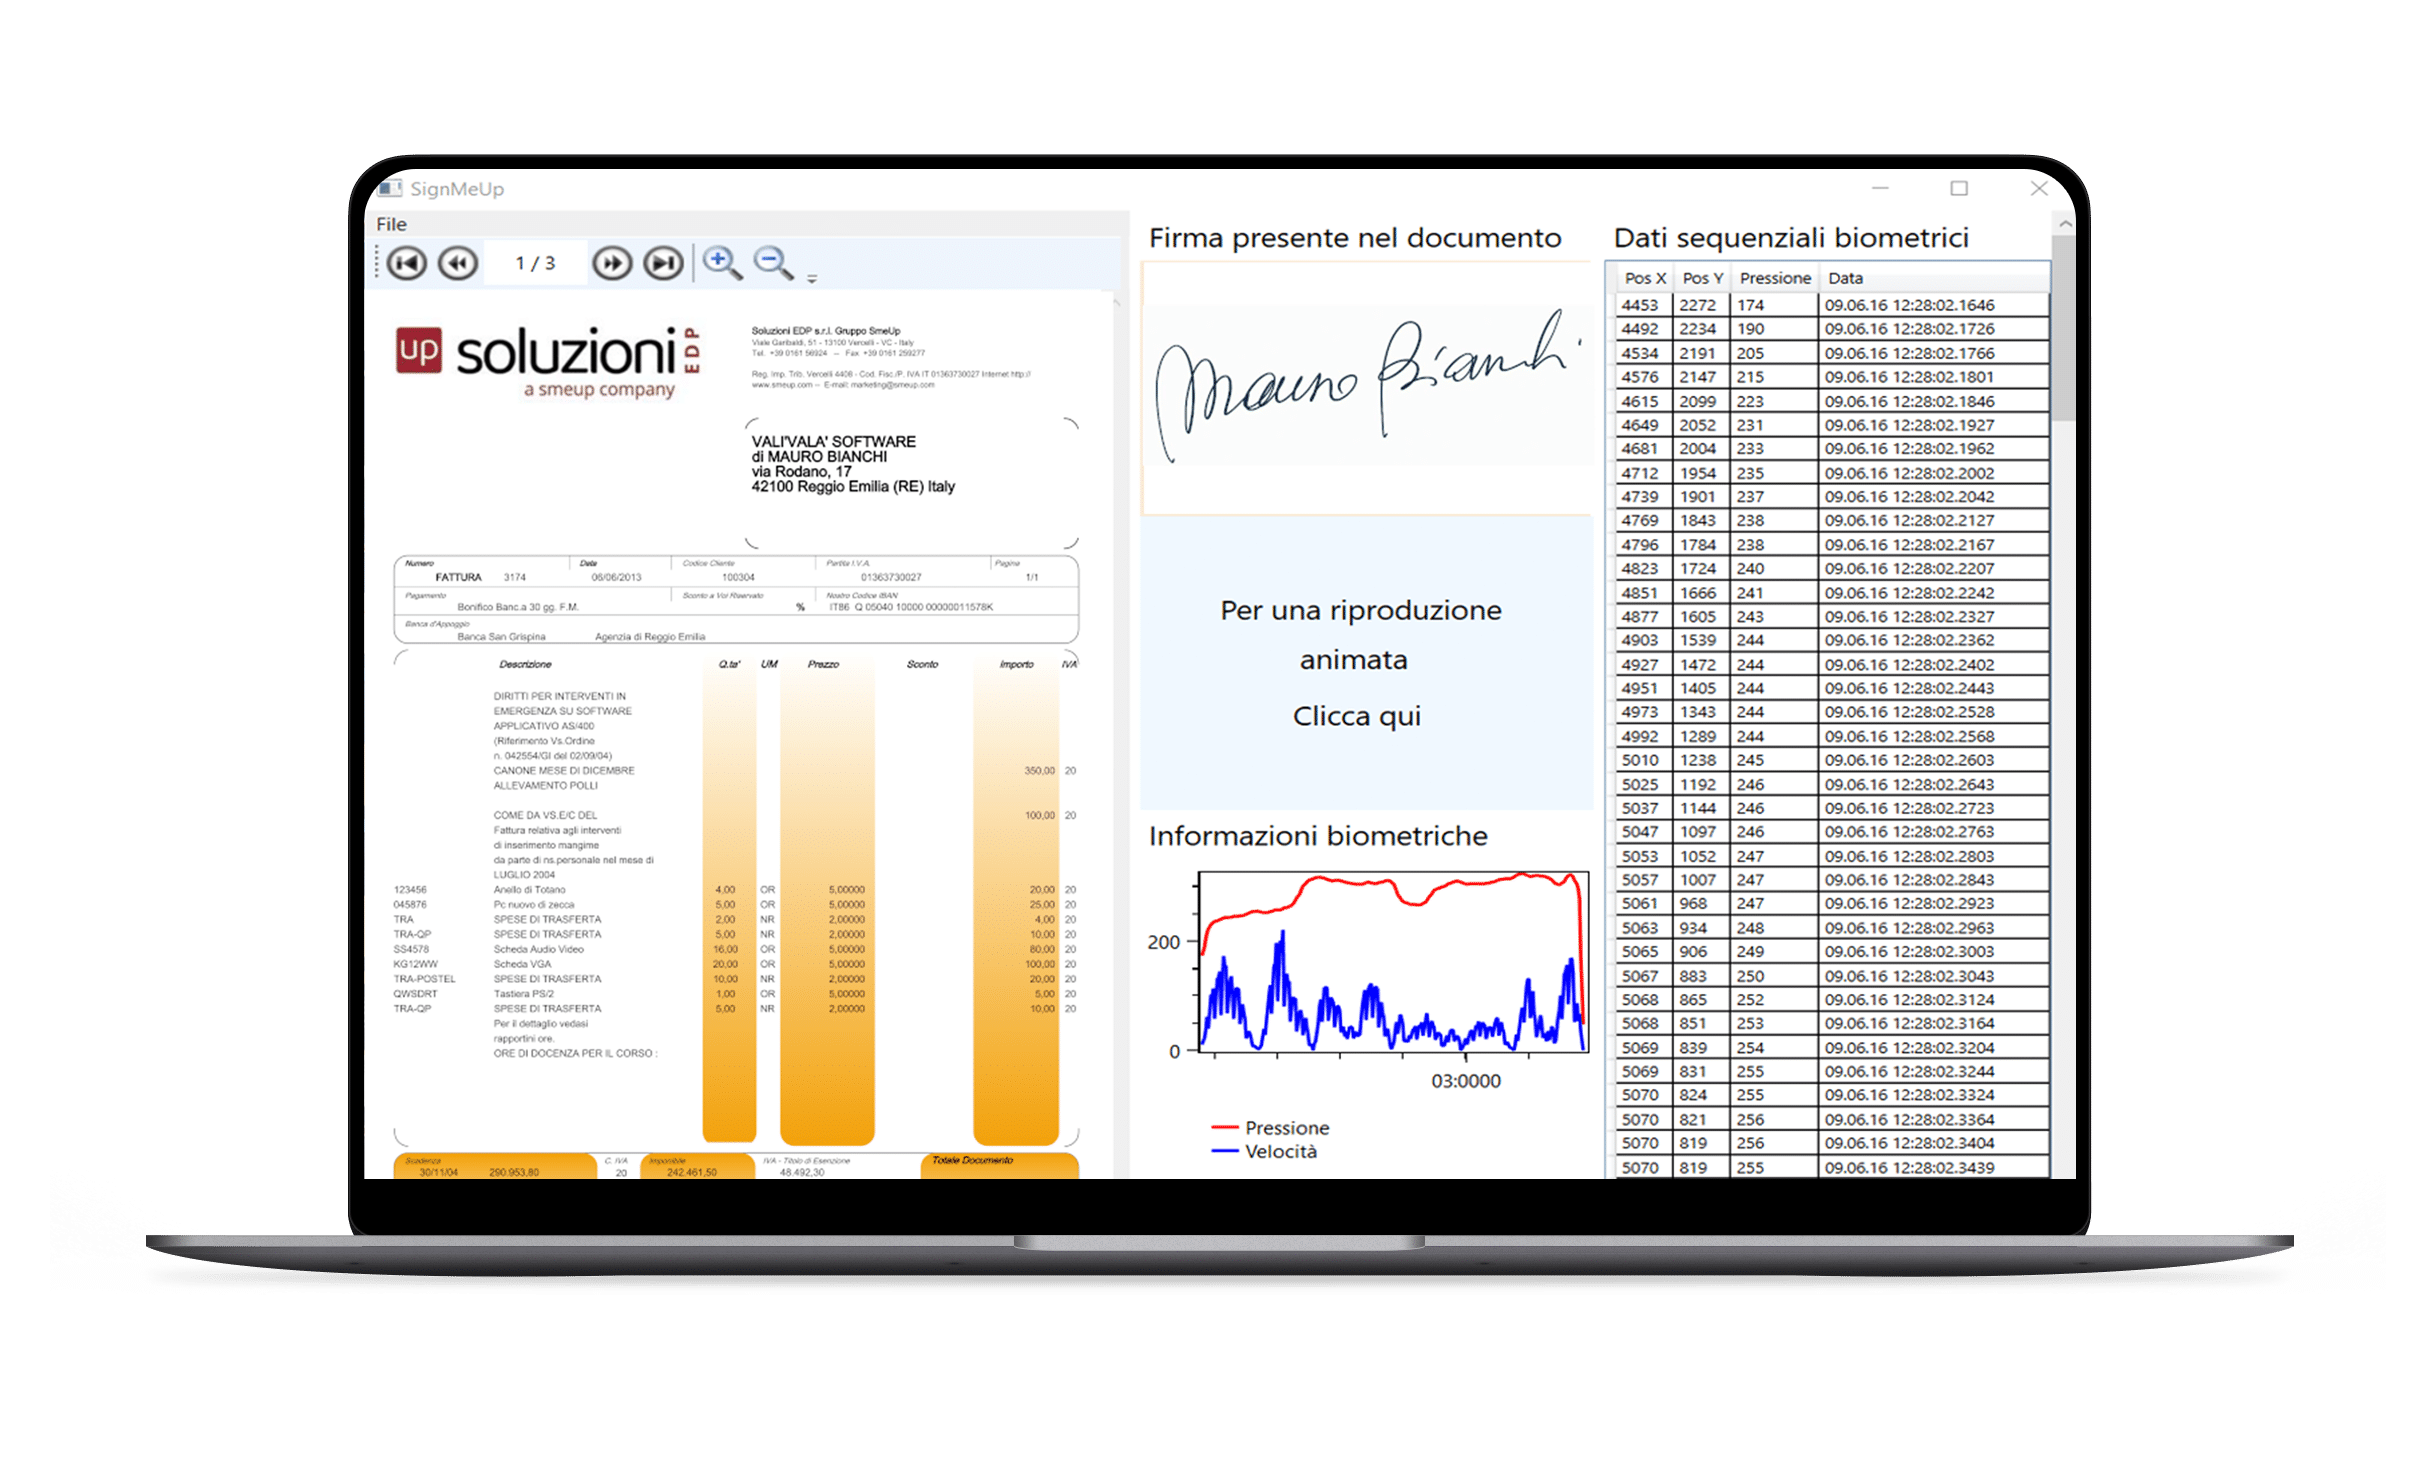Screen dimensions: 2435x1463
Task: Select first row of biometric data
Action: click(1832, 305)
